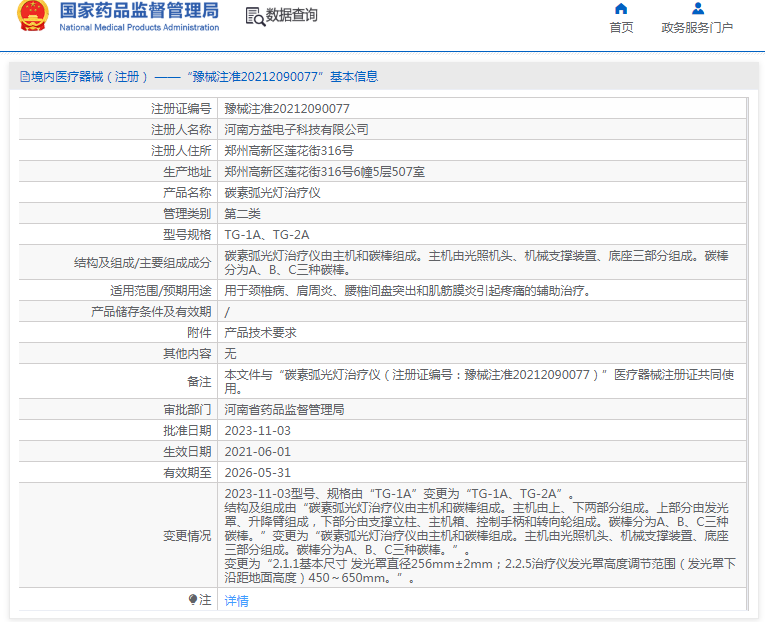Go to 首页 text link

[x=621, y=27]
